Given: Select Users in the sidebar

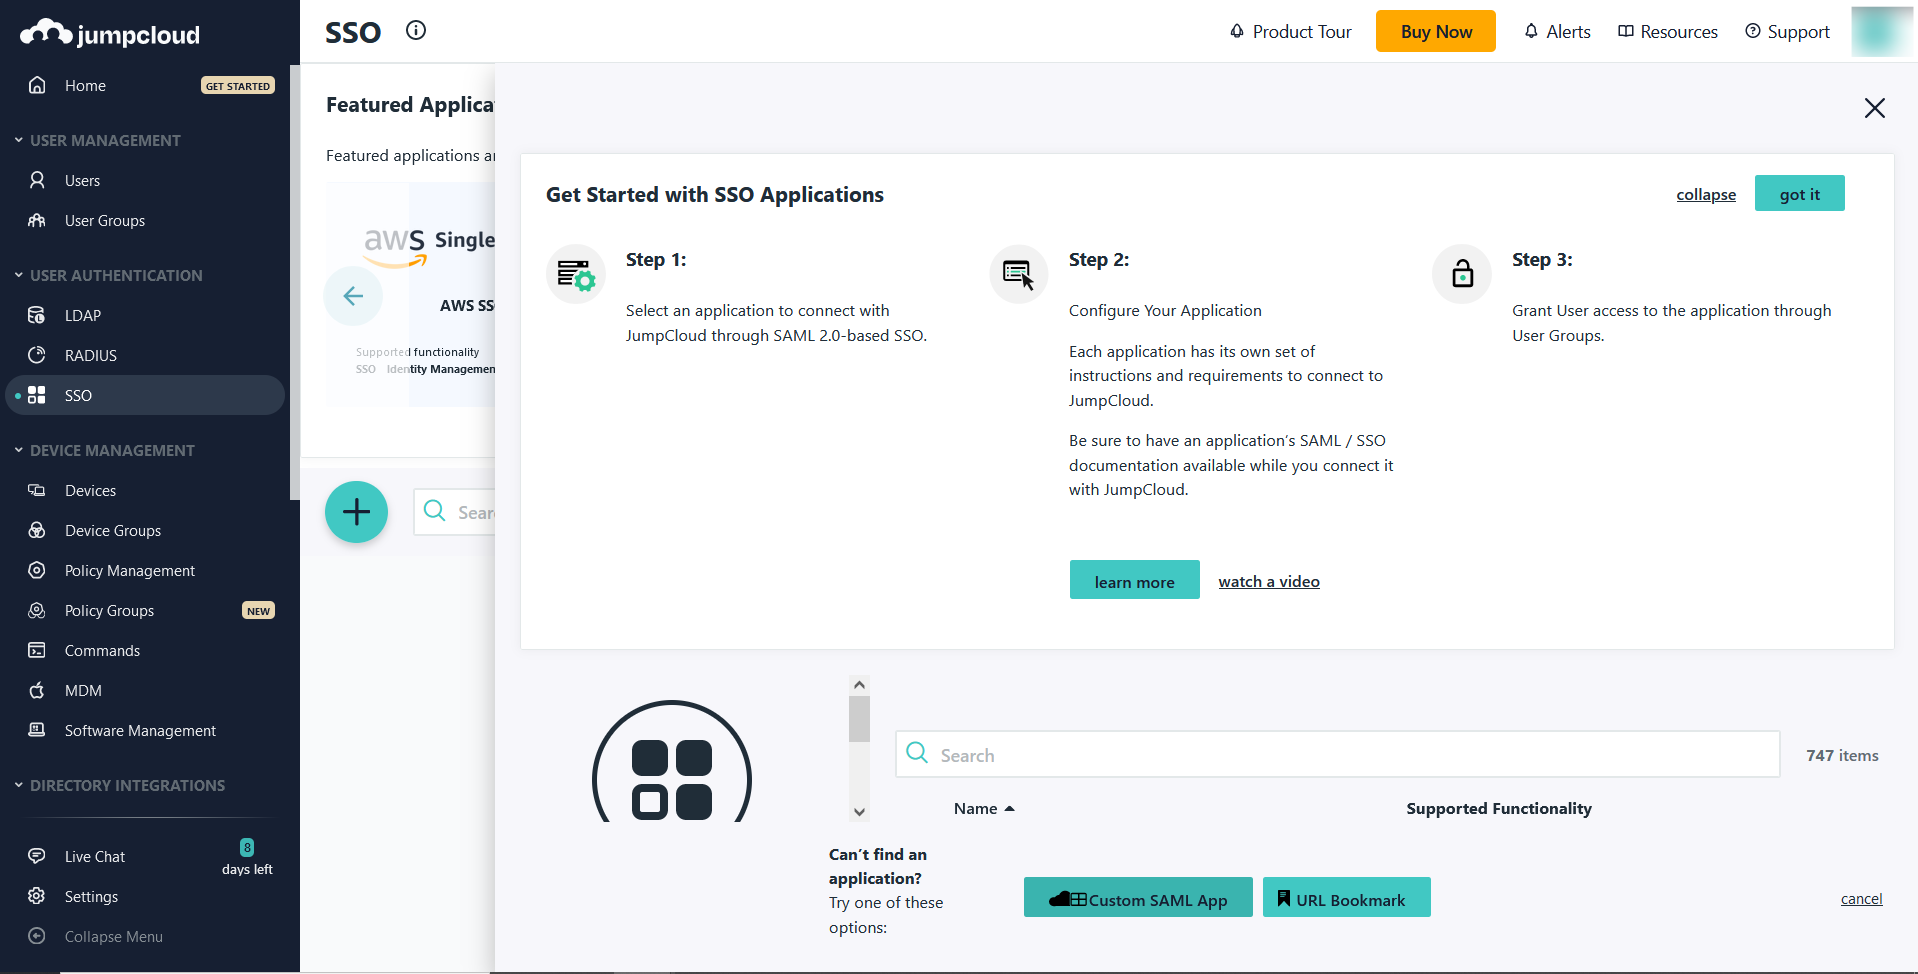Looking at the screenshot, I should pos(81,180).
